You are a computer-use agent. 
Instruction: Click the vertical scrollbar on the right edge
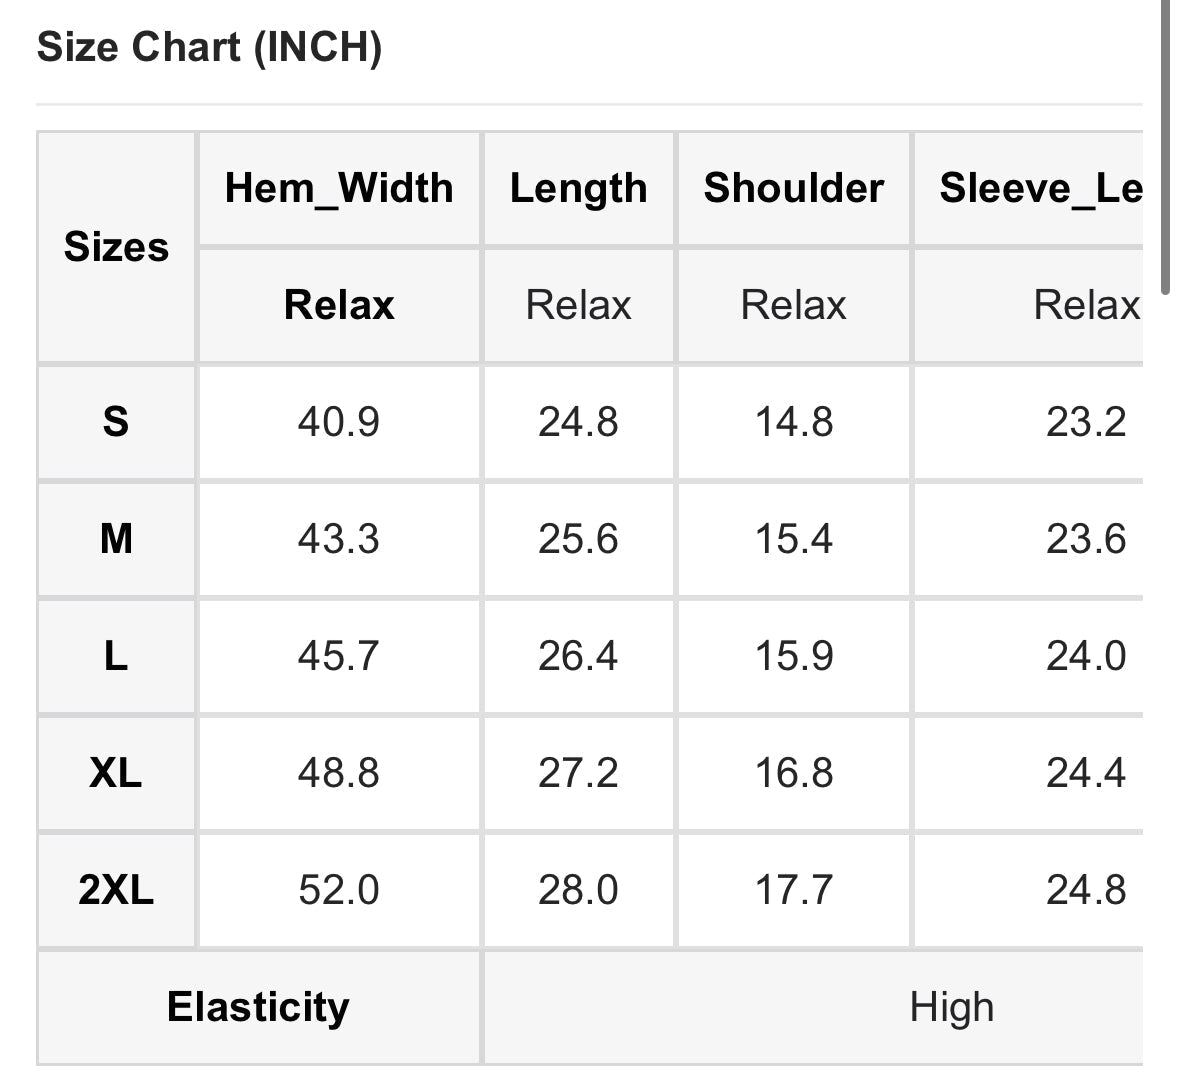1166,150
